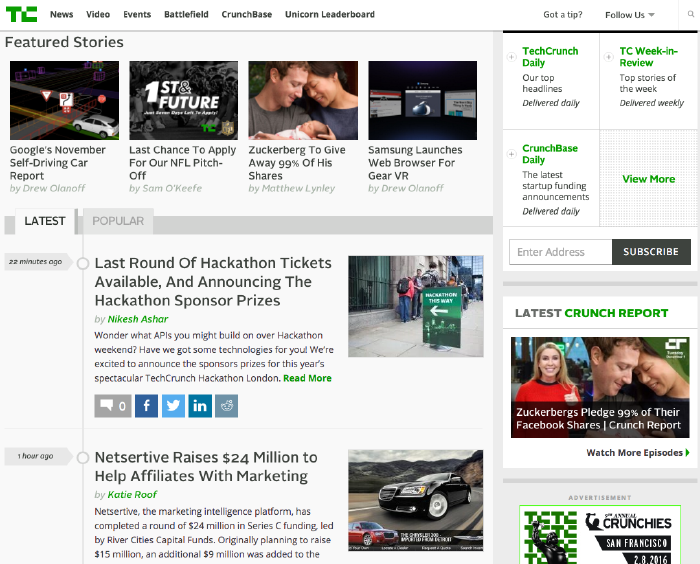700x564 pixels.
Task: Click CrunchBase Daily newsletter title
Action: point(550,154)
